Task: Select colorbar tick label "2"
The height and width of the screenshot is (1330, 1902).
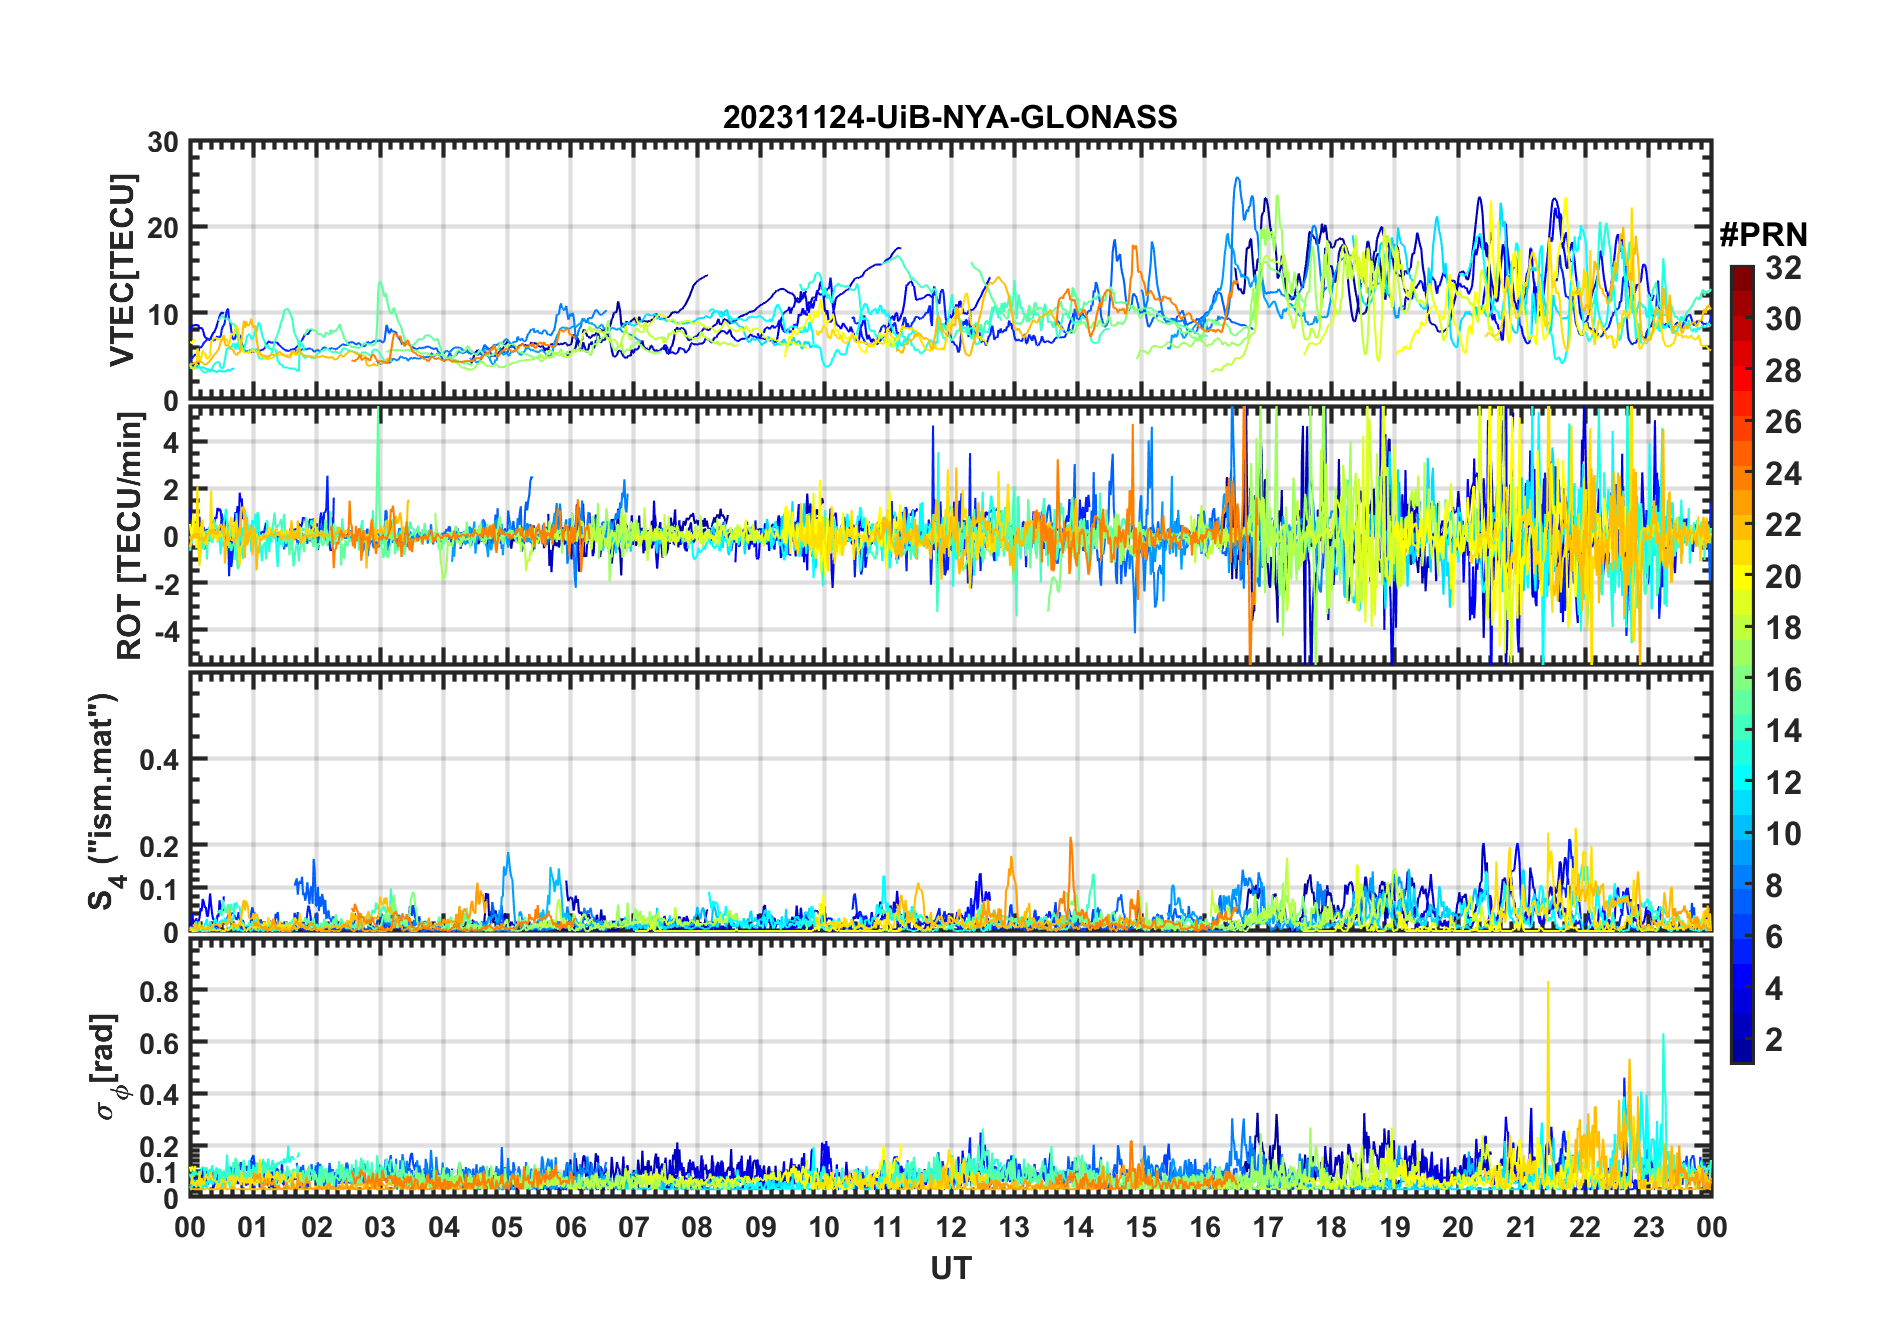Action: tap(1774, 1040)
